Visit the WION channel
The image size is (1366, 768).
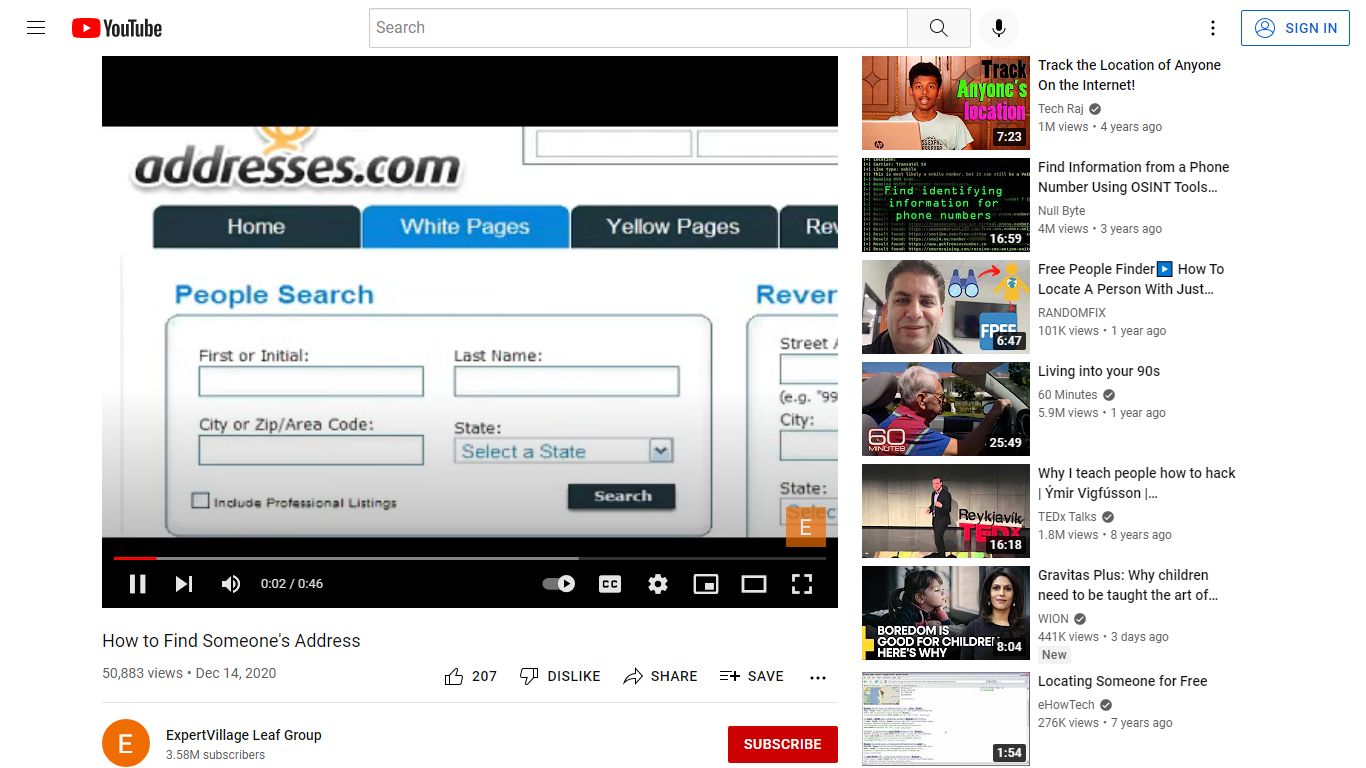(1053, 619)
